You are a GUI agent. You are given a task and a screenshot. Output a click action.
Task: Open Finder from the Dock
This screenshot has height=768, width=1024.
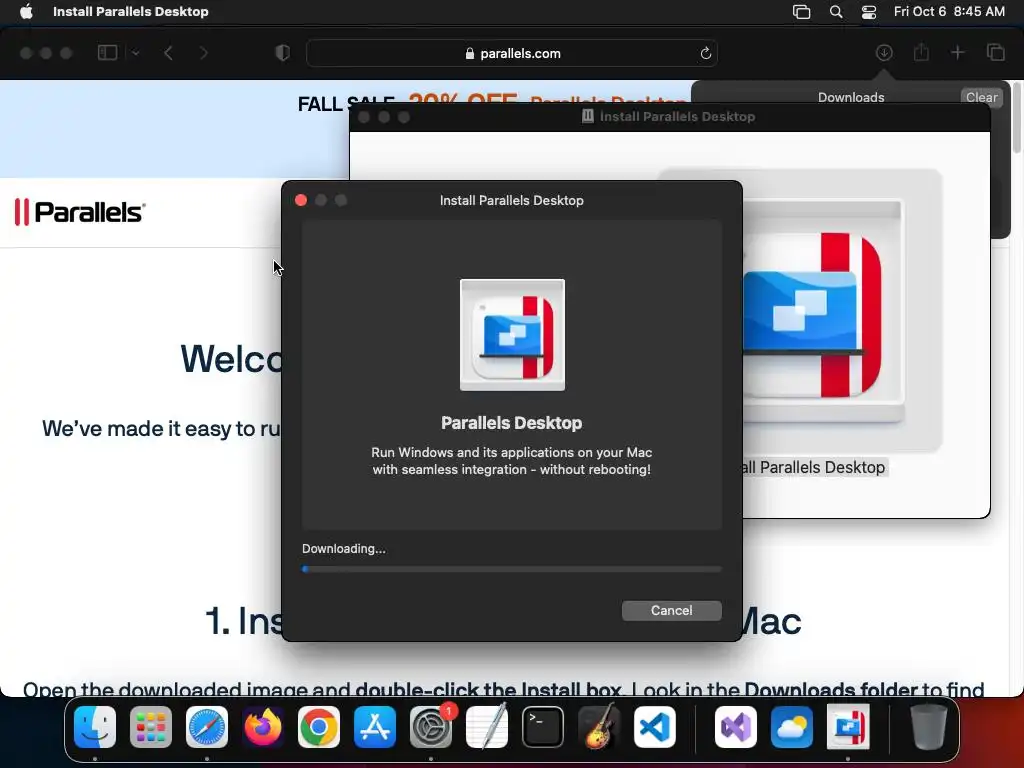pyautogui.click(x=95, y=727)
